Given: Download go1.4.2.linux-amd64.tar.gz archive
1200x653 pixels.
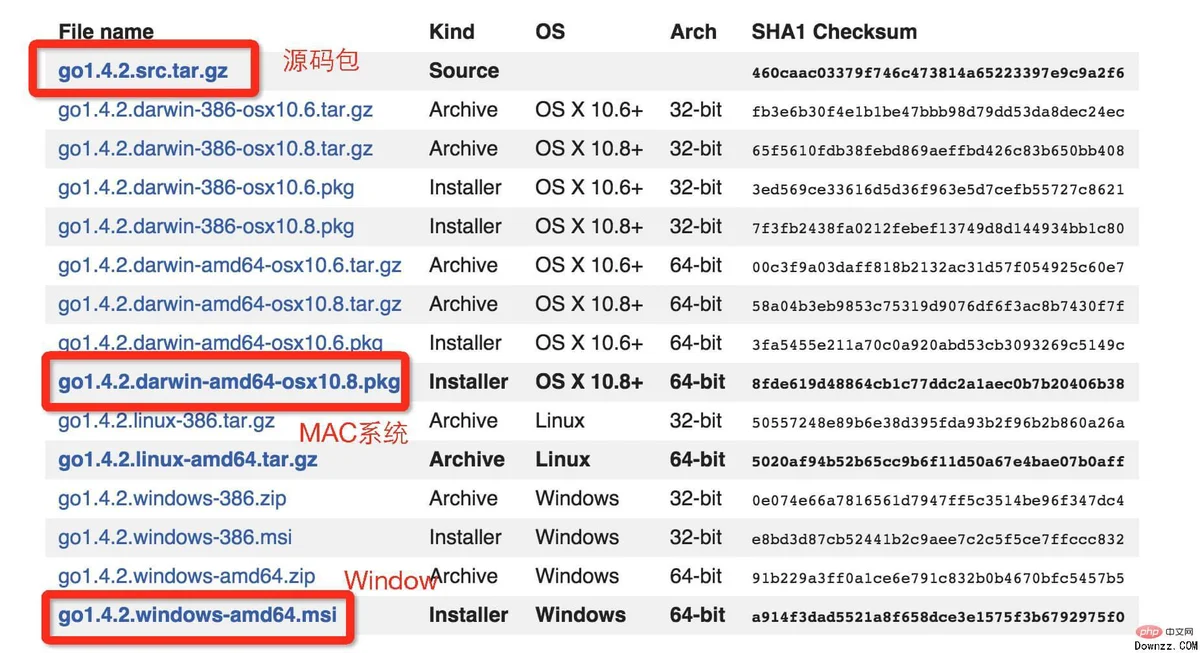Looking at the screenshot, I should pyautogui.click(x=188, y=460).
